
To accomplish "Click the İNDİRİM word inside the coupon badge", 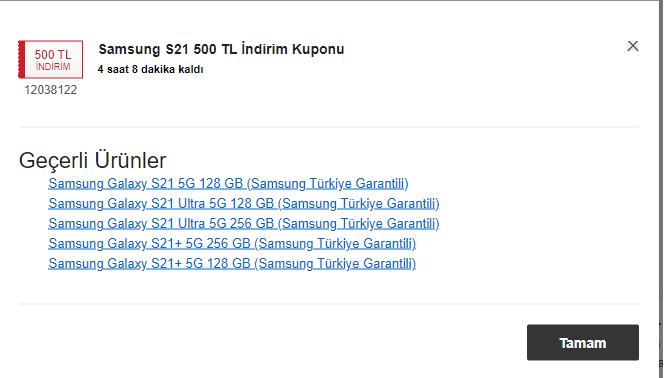I will pyautogui.click(x=53, y=67).
